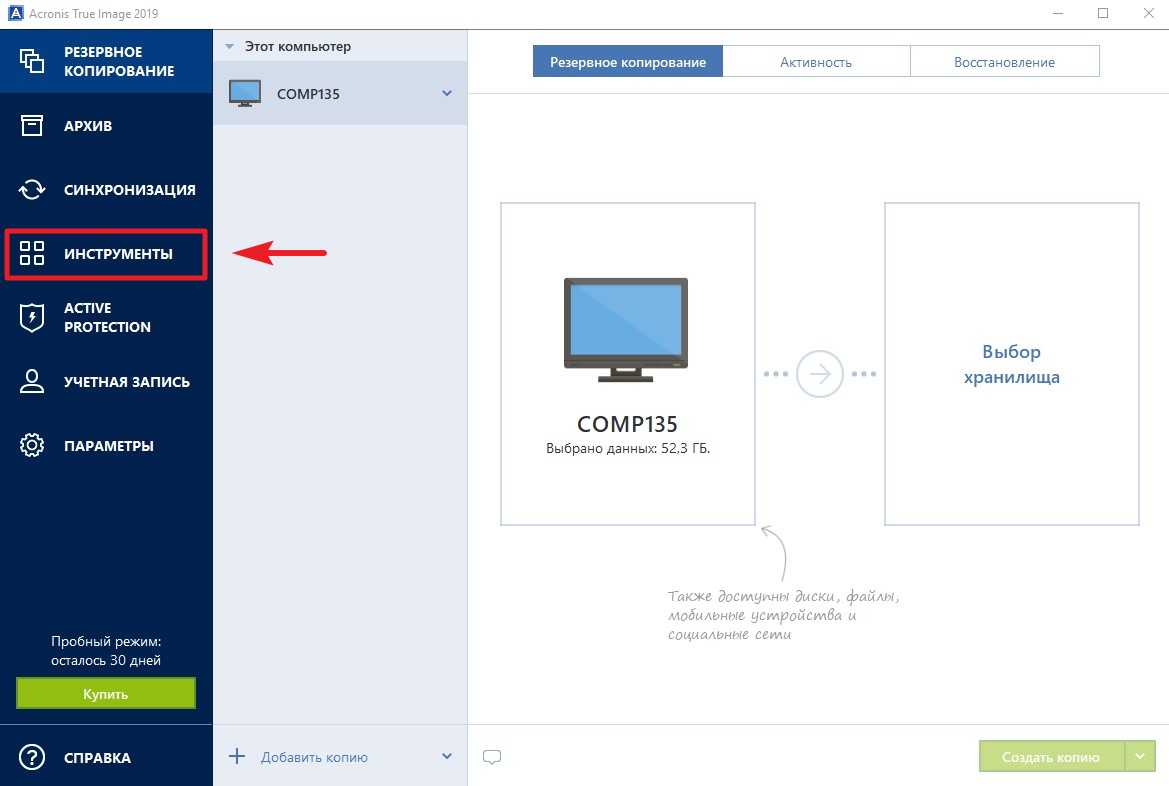Click the large monitor image in source panel
Image resolution: width=1169 pixels, height=786 pixels.
(x=626, y=330)
